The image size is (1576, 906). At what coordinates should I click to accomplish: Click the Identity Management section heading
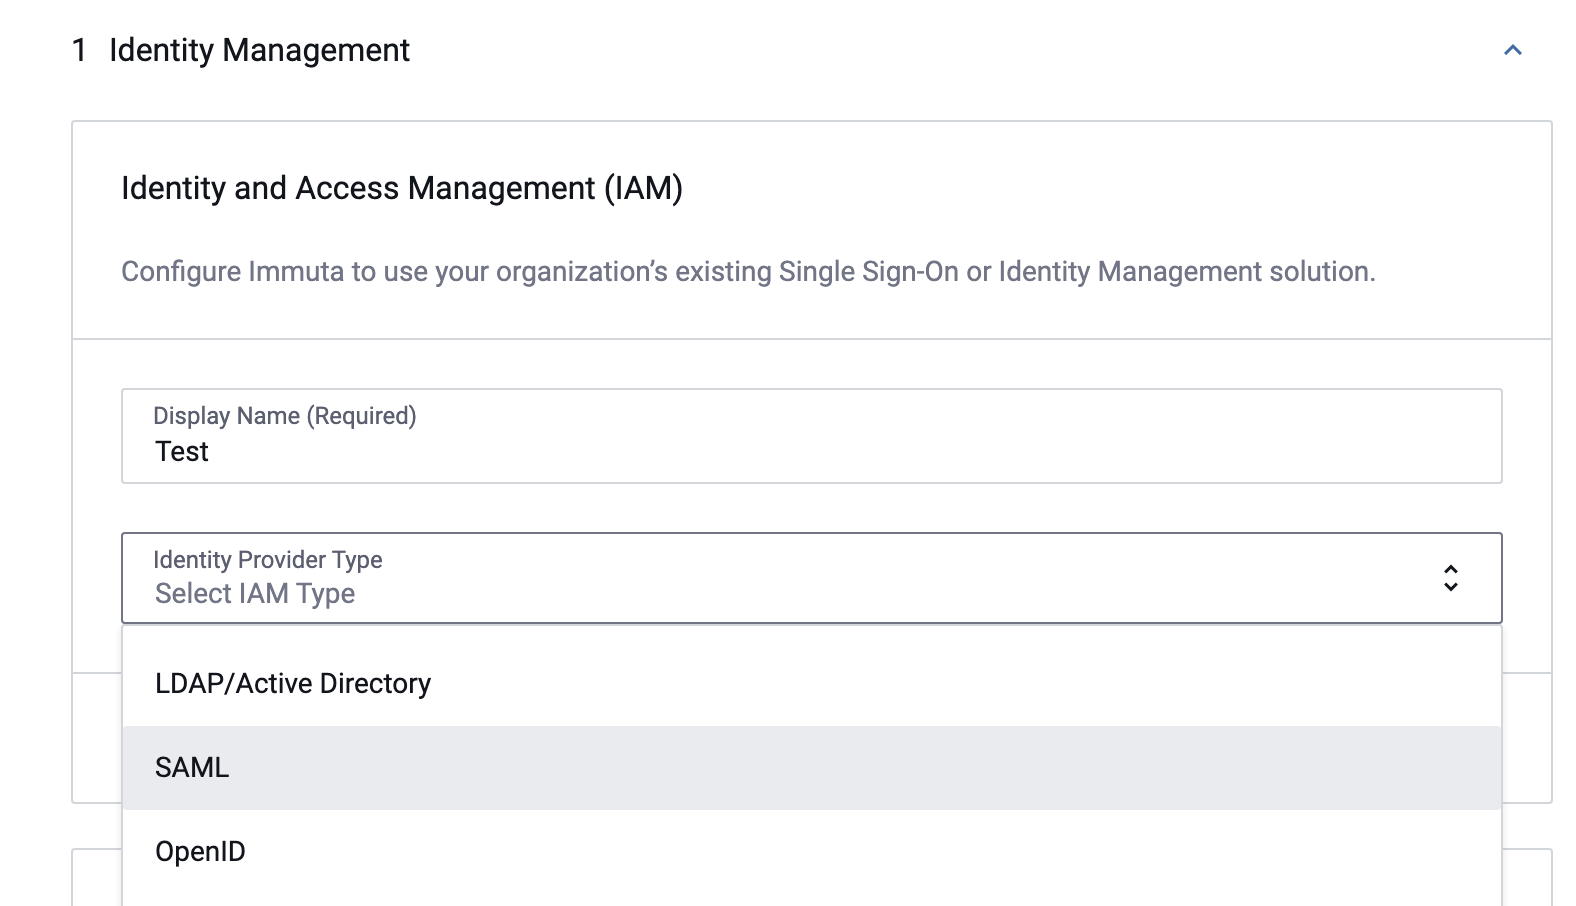click(259, 50)
